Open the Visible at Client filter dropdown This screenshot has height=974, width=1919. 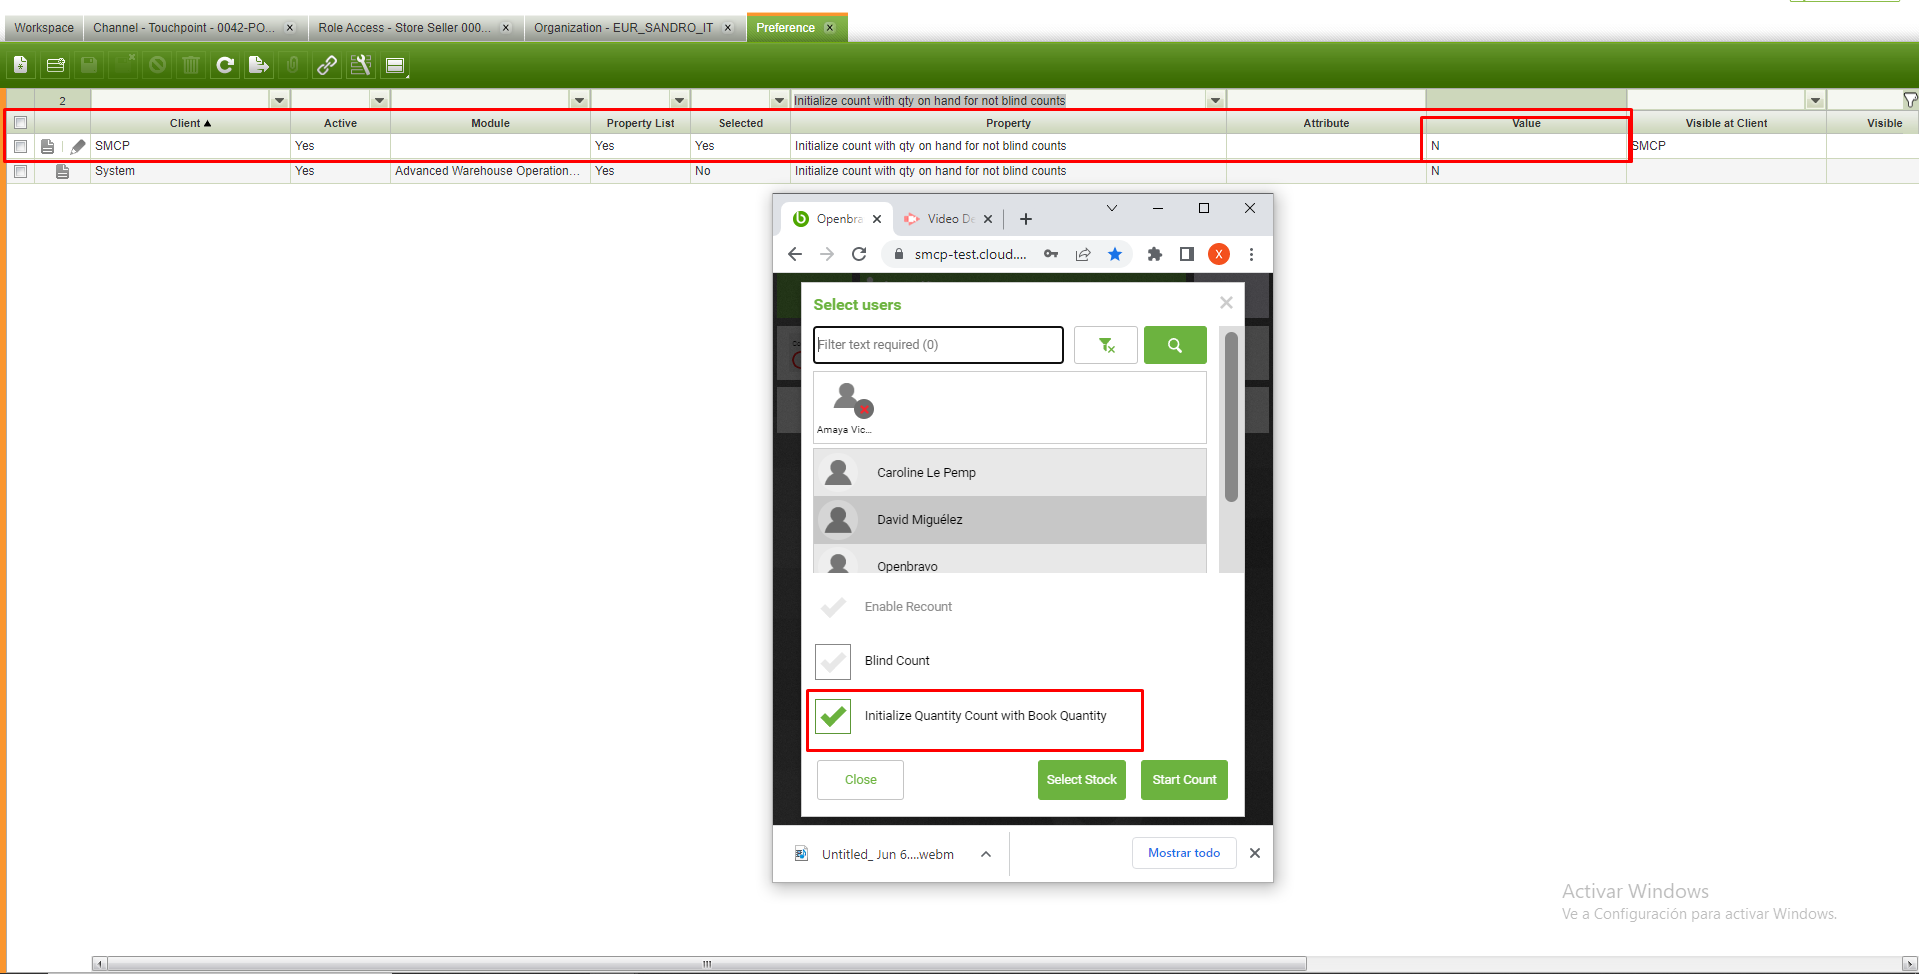point(1815,100)
